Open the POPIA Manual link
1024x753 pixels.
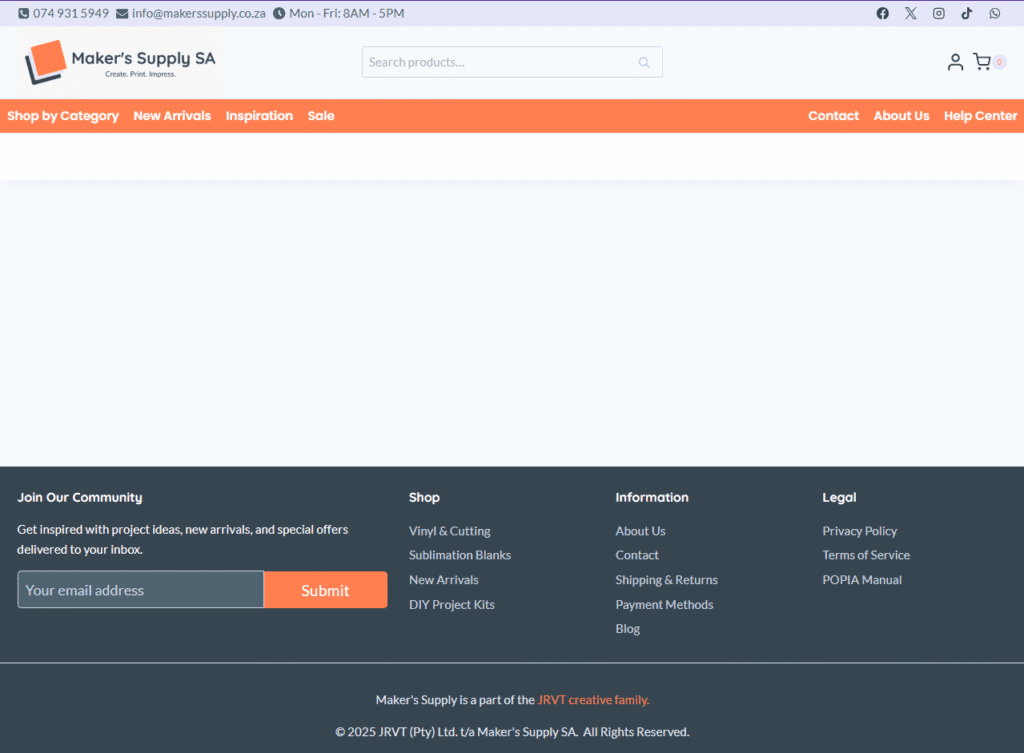[862, 580]
